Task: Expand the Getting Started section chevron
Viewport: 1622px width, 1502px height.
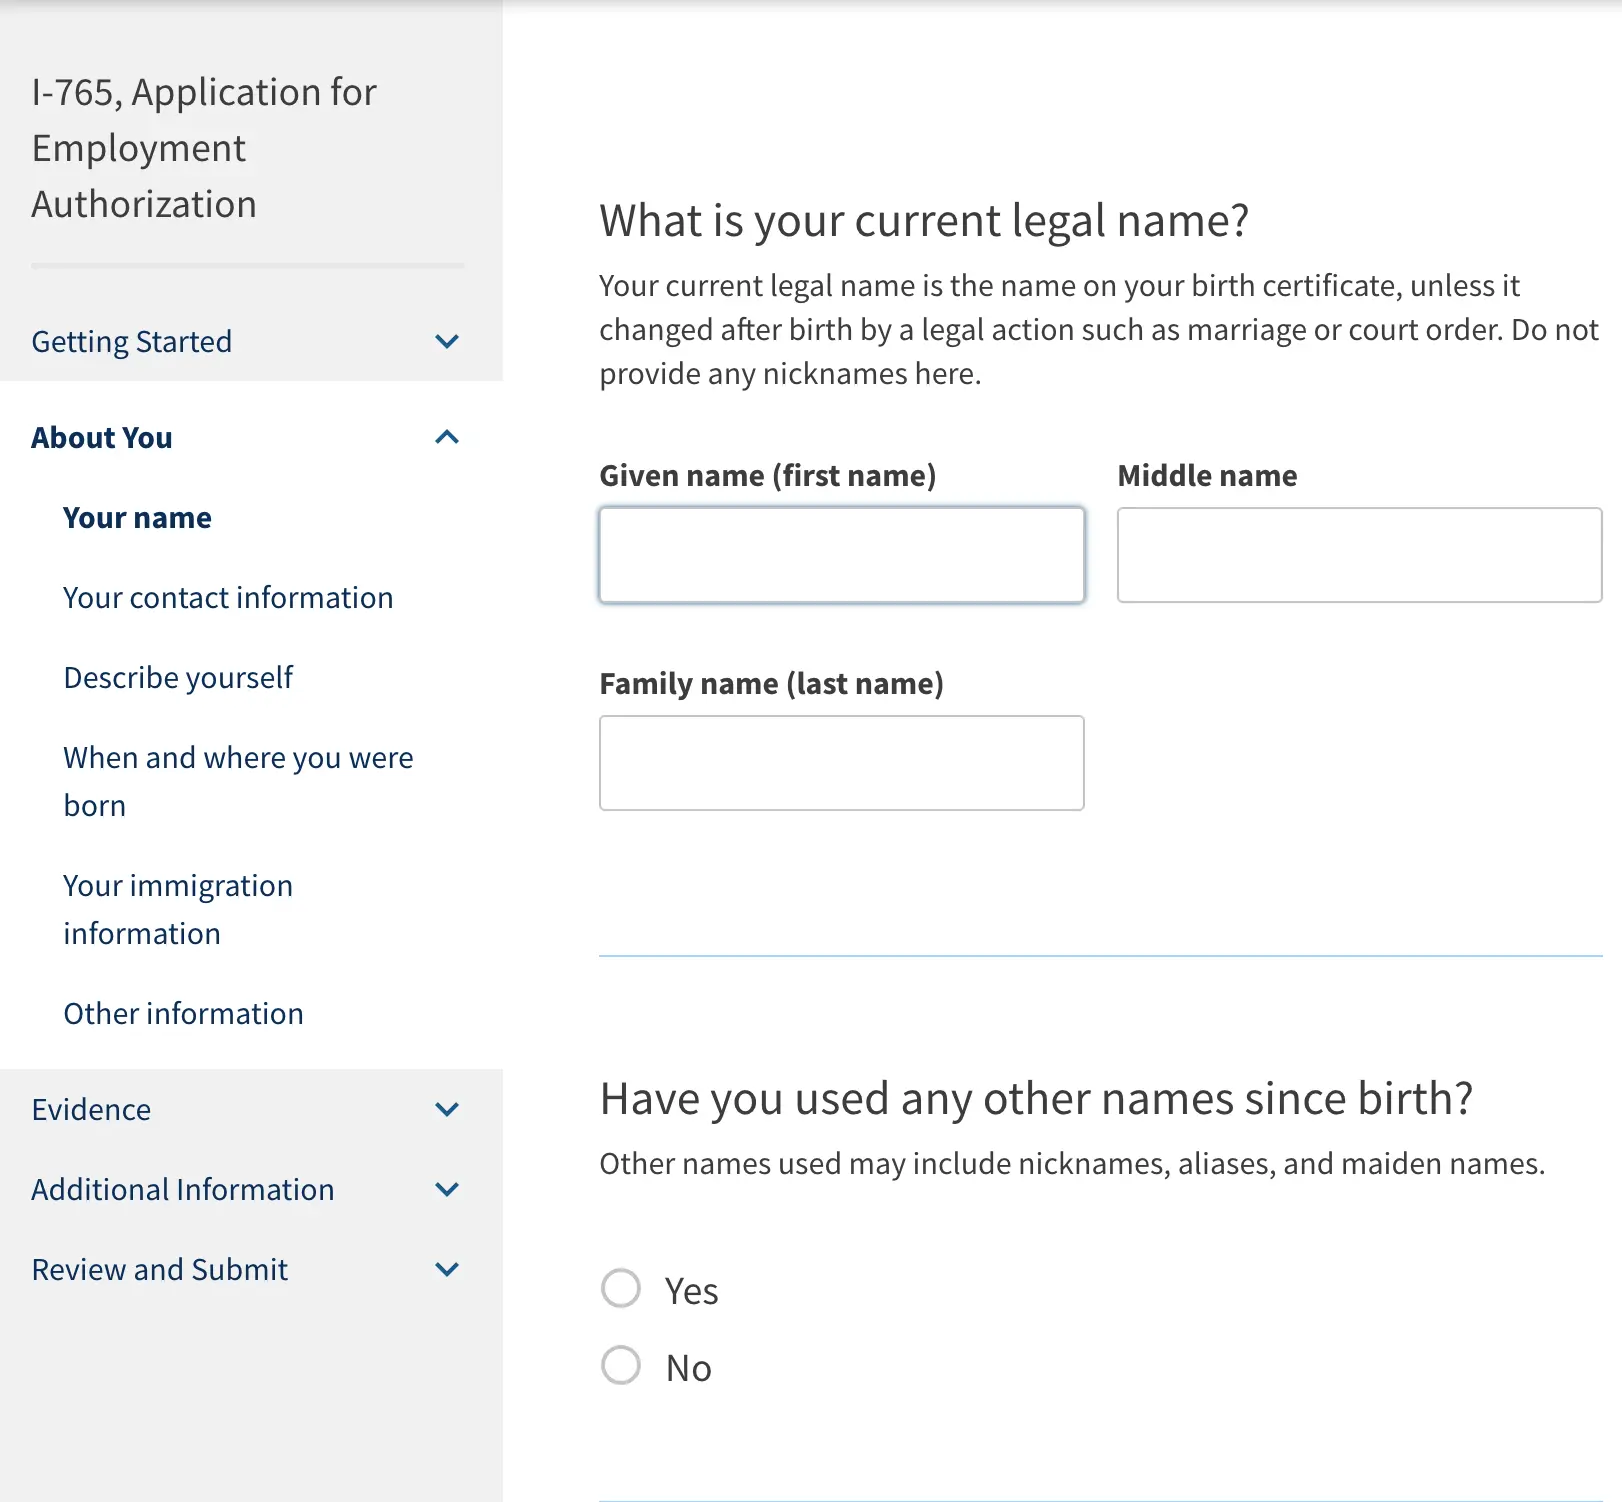Action: [447, 342]
